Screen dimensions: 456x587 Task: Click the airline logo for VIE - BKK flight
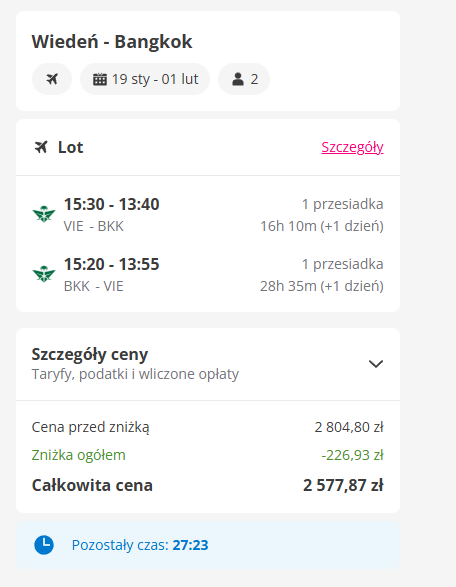[x=44, y=214]
